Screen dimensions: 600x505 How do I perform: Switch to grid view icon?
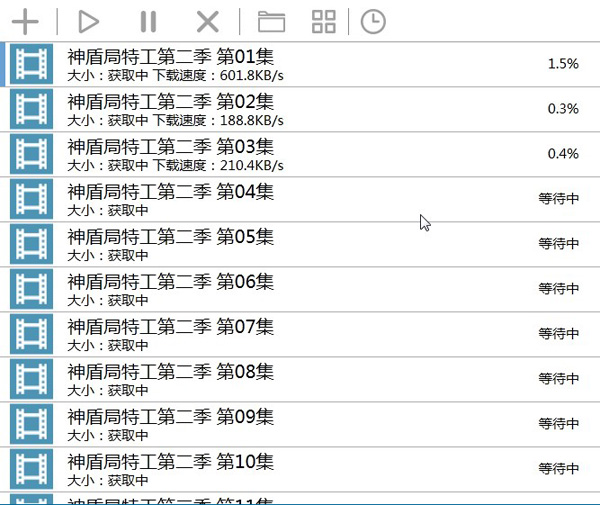(x=324, y=22)
